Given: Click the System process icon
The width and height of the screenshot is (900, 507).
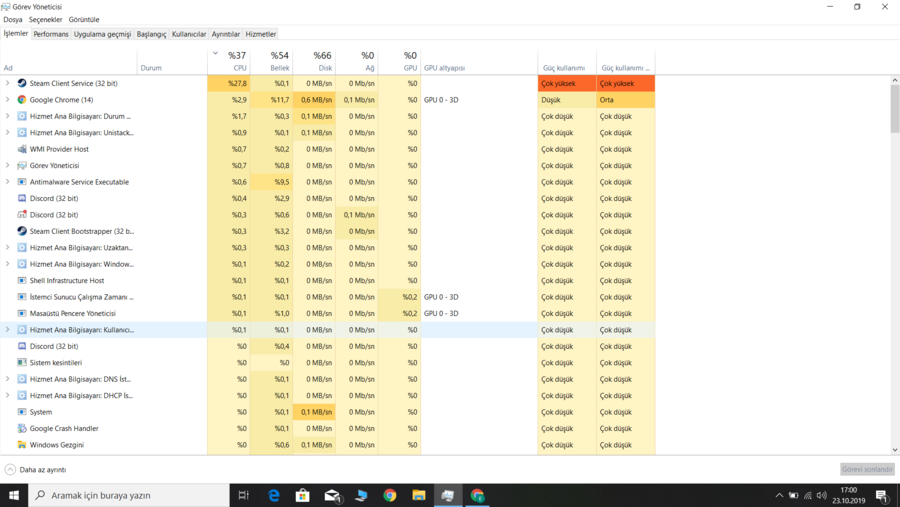Looking at the screenshot, I should click(22, 412).
